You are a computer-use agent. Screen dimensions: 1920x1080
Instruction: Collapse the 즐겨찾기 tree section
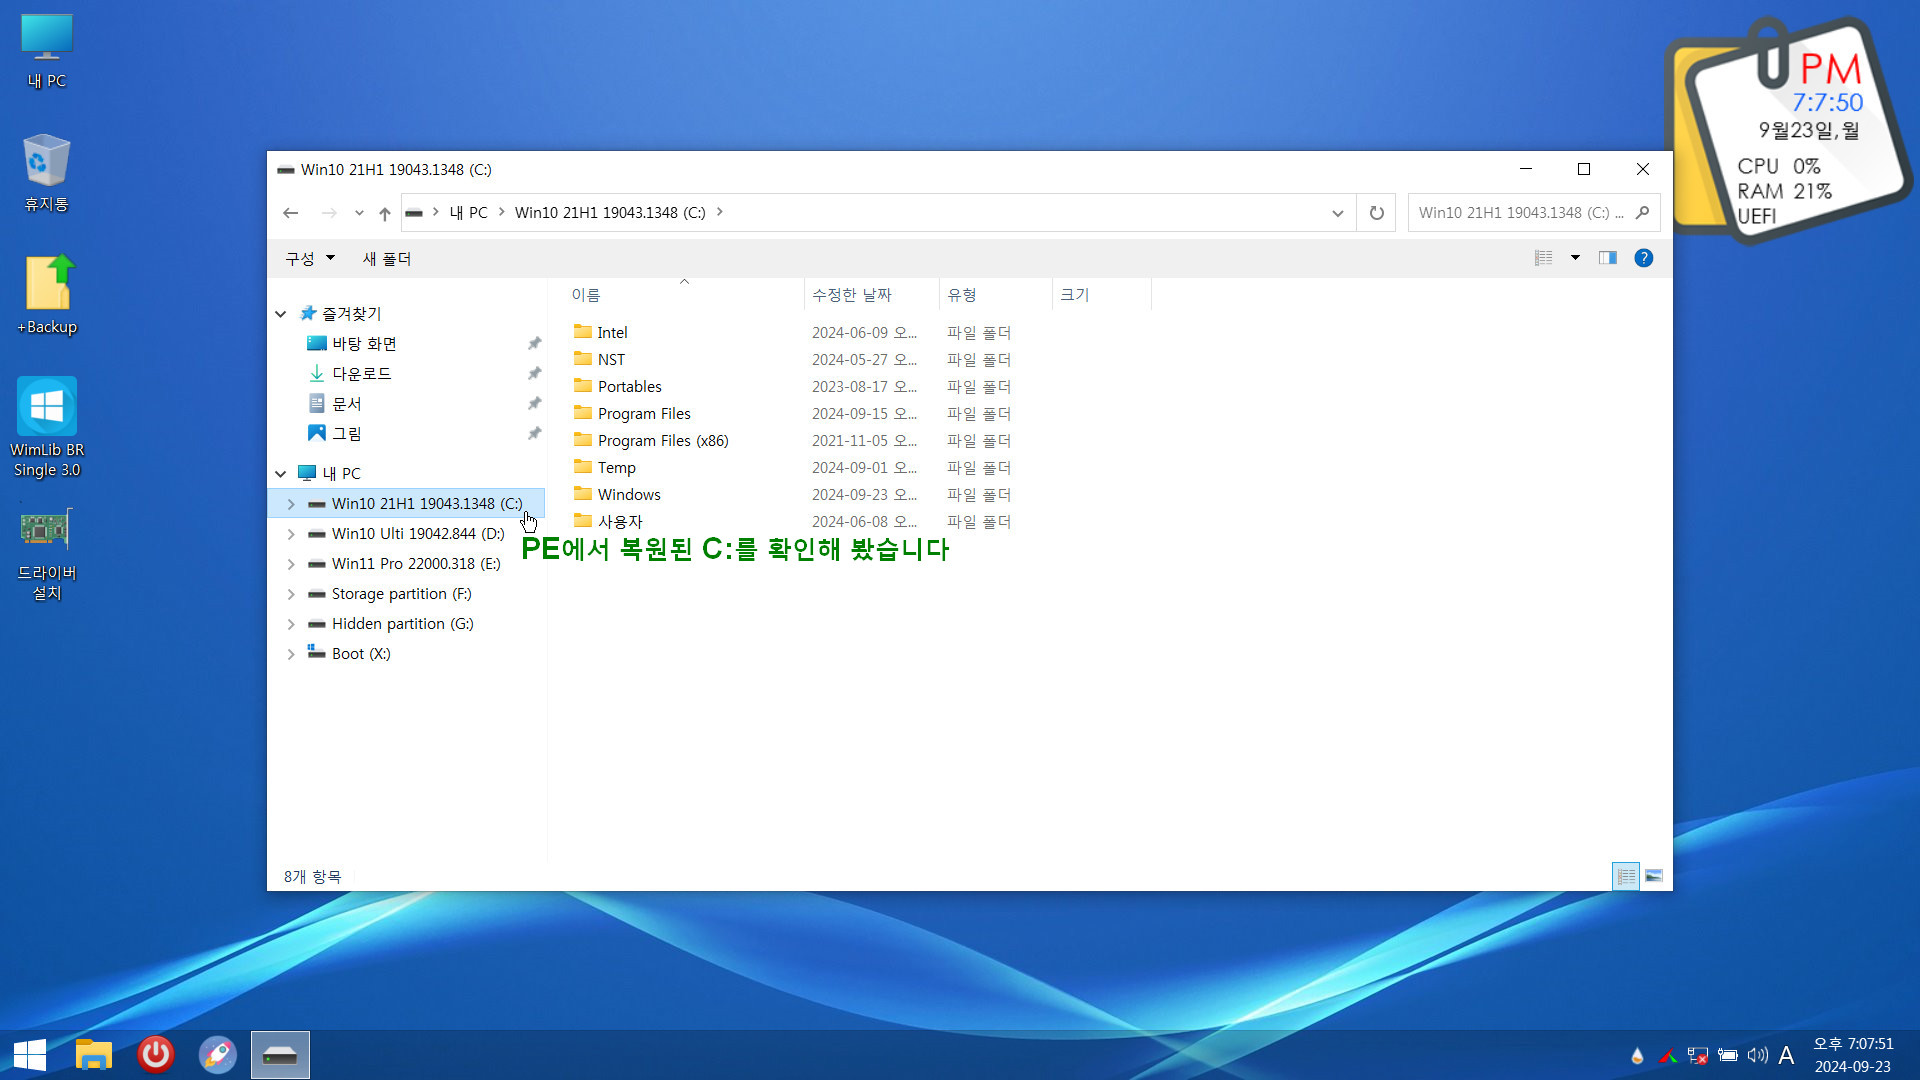281,314
